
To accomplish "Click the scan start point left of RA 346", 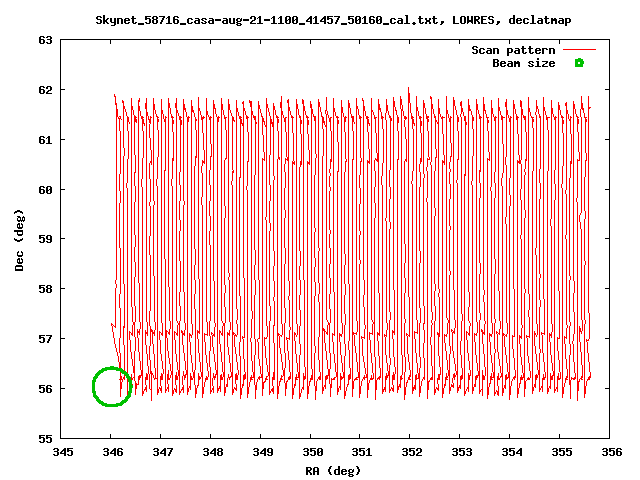I will 111,324.
